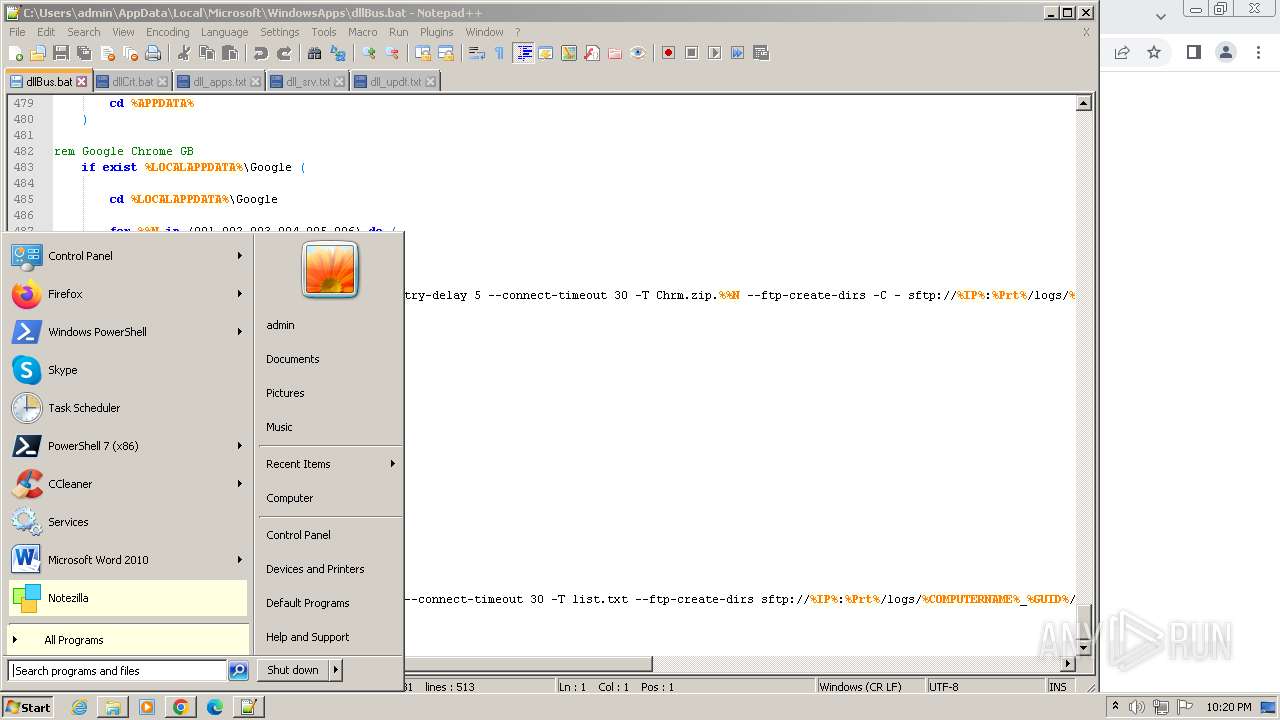Open file icon in Notepad++ toolbar
The height and width of the screenshot is (720, 1280).
click(x=38, y=53)
